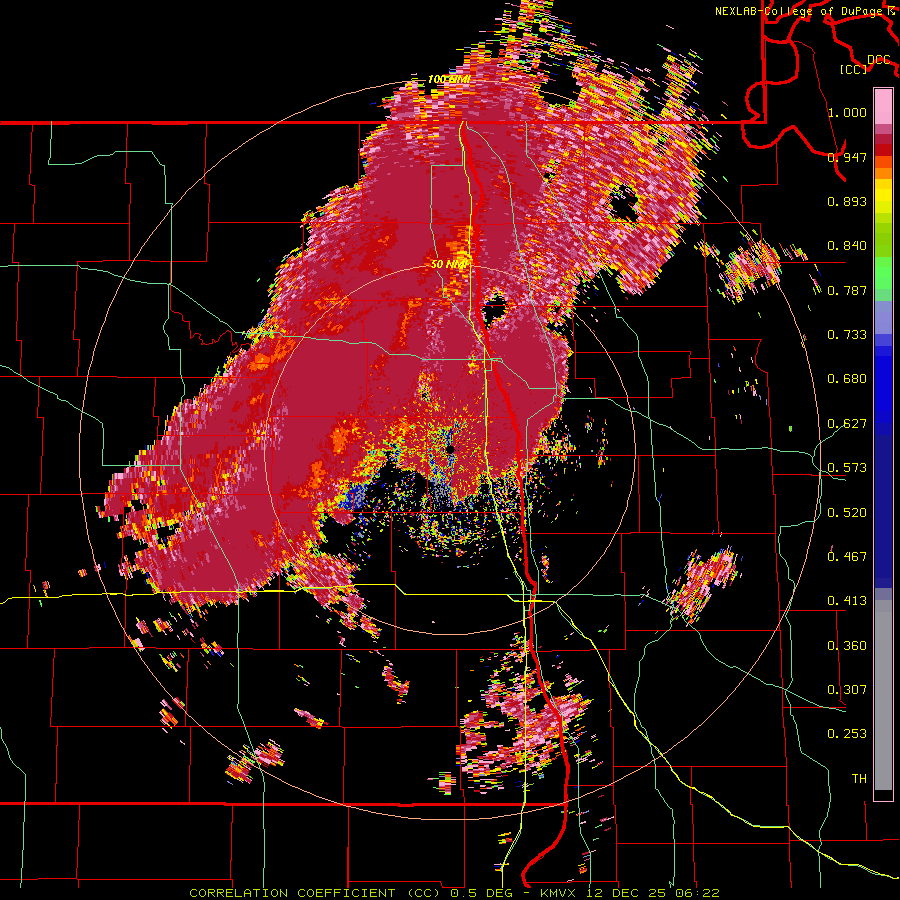Select the 0.573 scale value
900x900 pixels.
pos(847,468)
